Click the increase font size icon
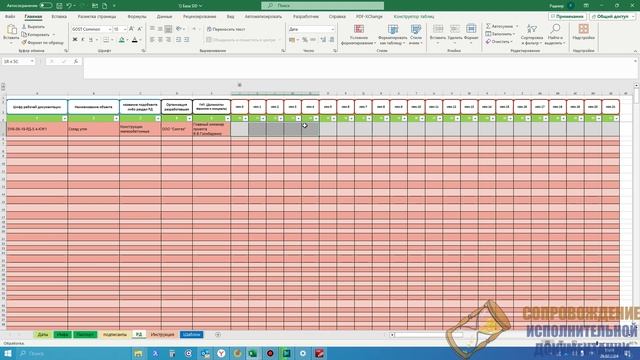 [x=131, y=29]
